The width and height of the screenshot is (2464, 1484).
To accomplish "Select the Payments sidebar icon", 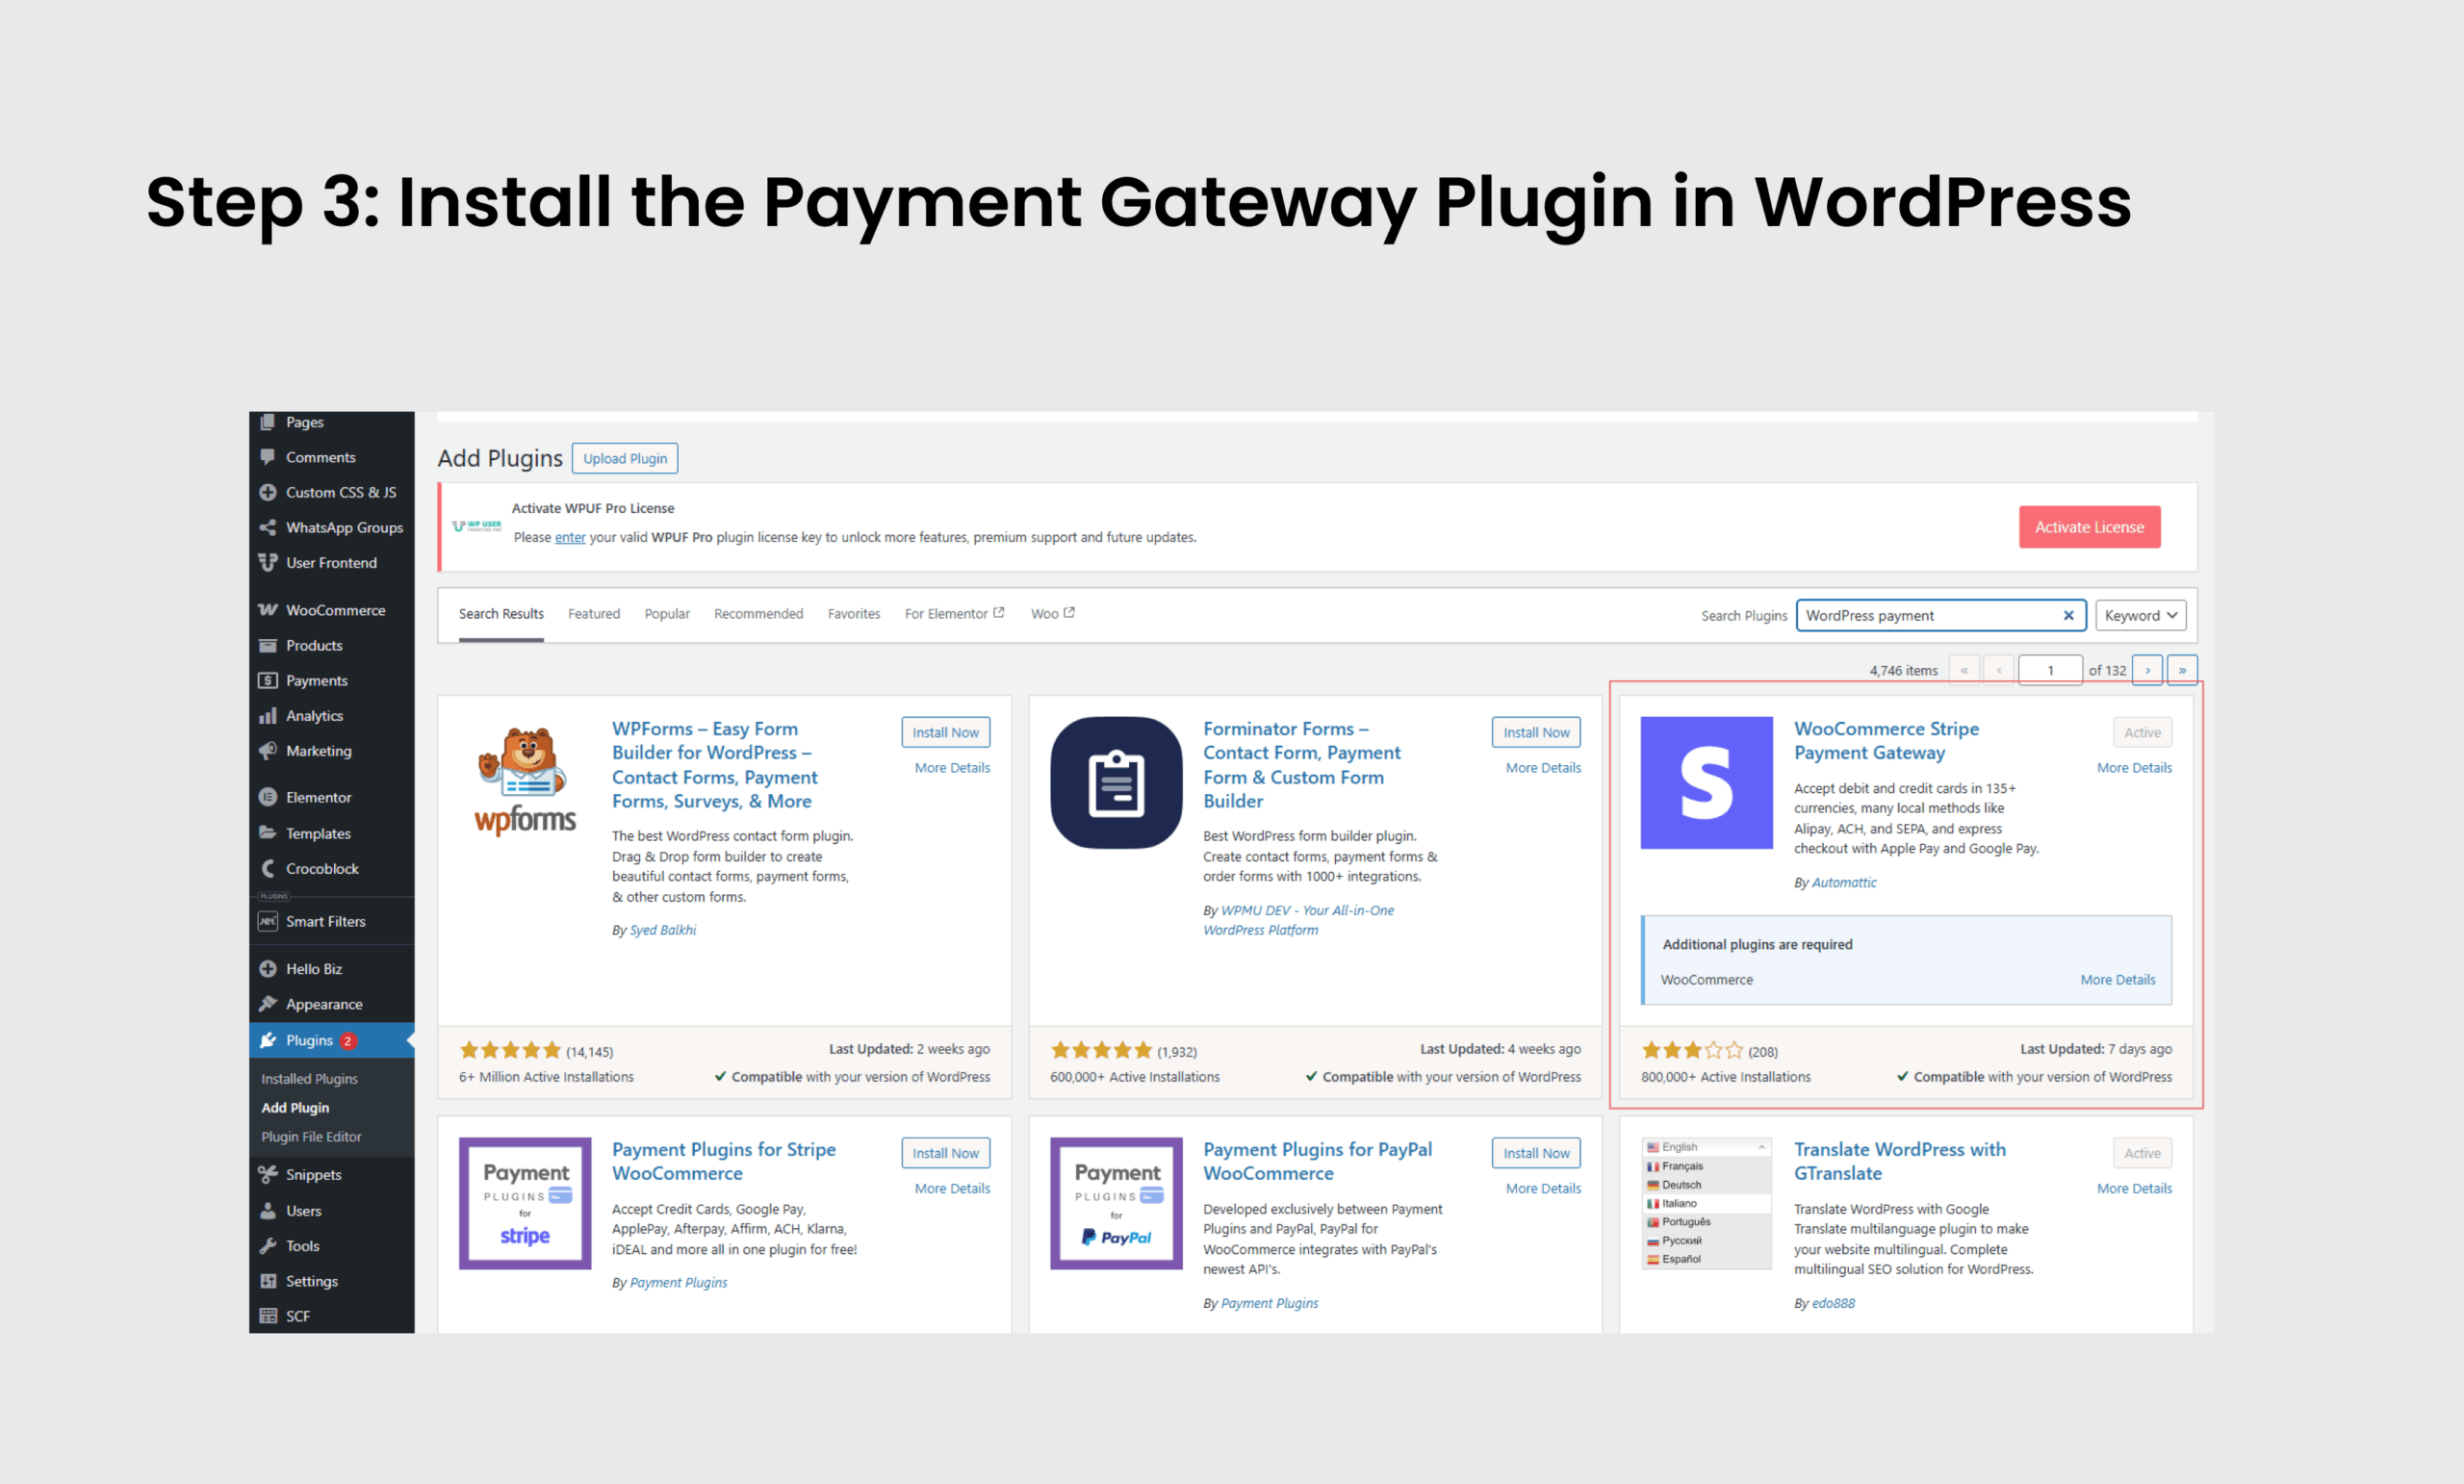I will coord(268,680).
